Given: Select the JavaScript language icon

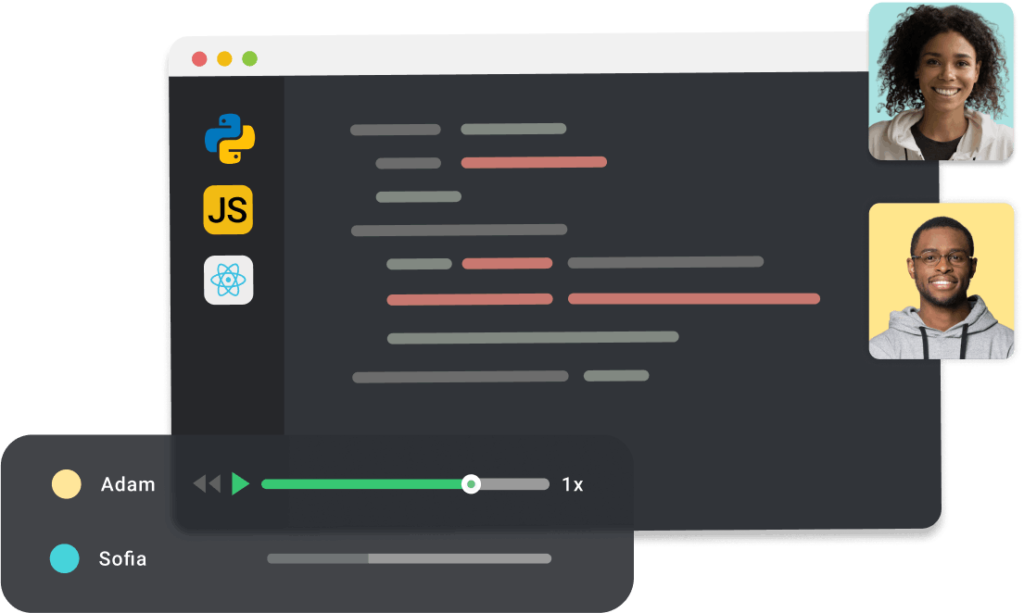Looking at the screenshot, I should coord(229,211).
